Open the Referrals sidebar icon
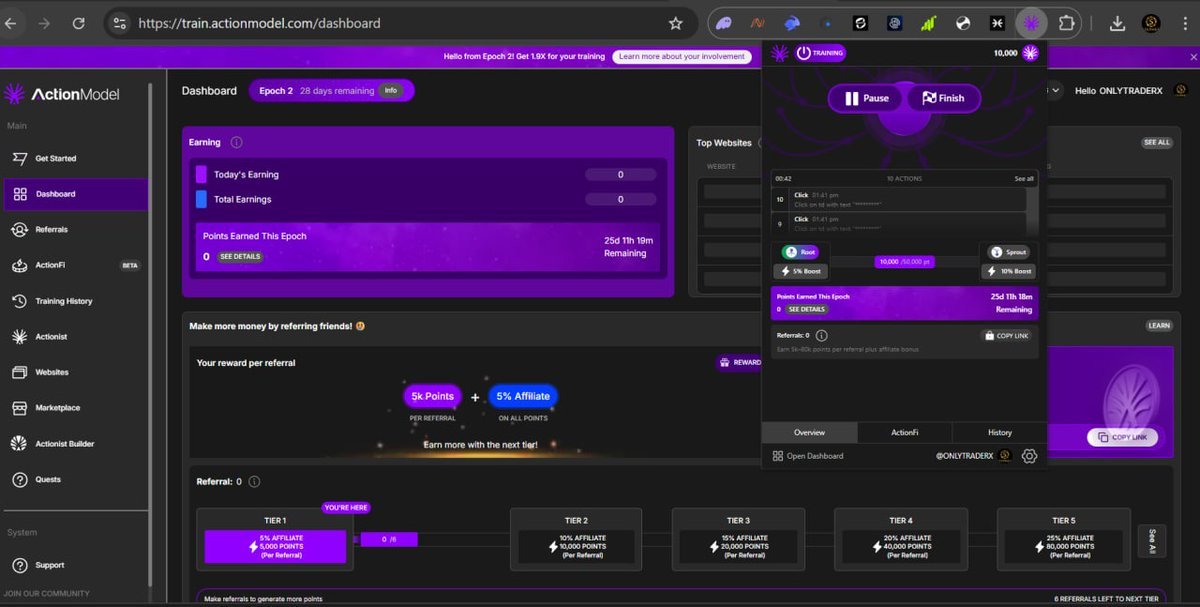This screenshot has width=1200, height=607. click(19, 230)
